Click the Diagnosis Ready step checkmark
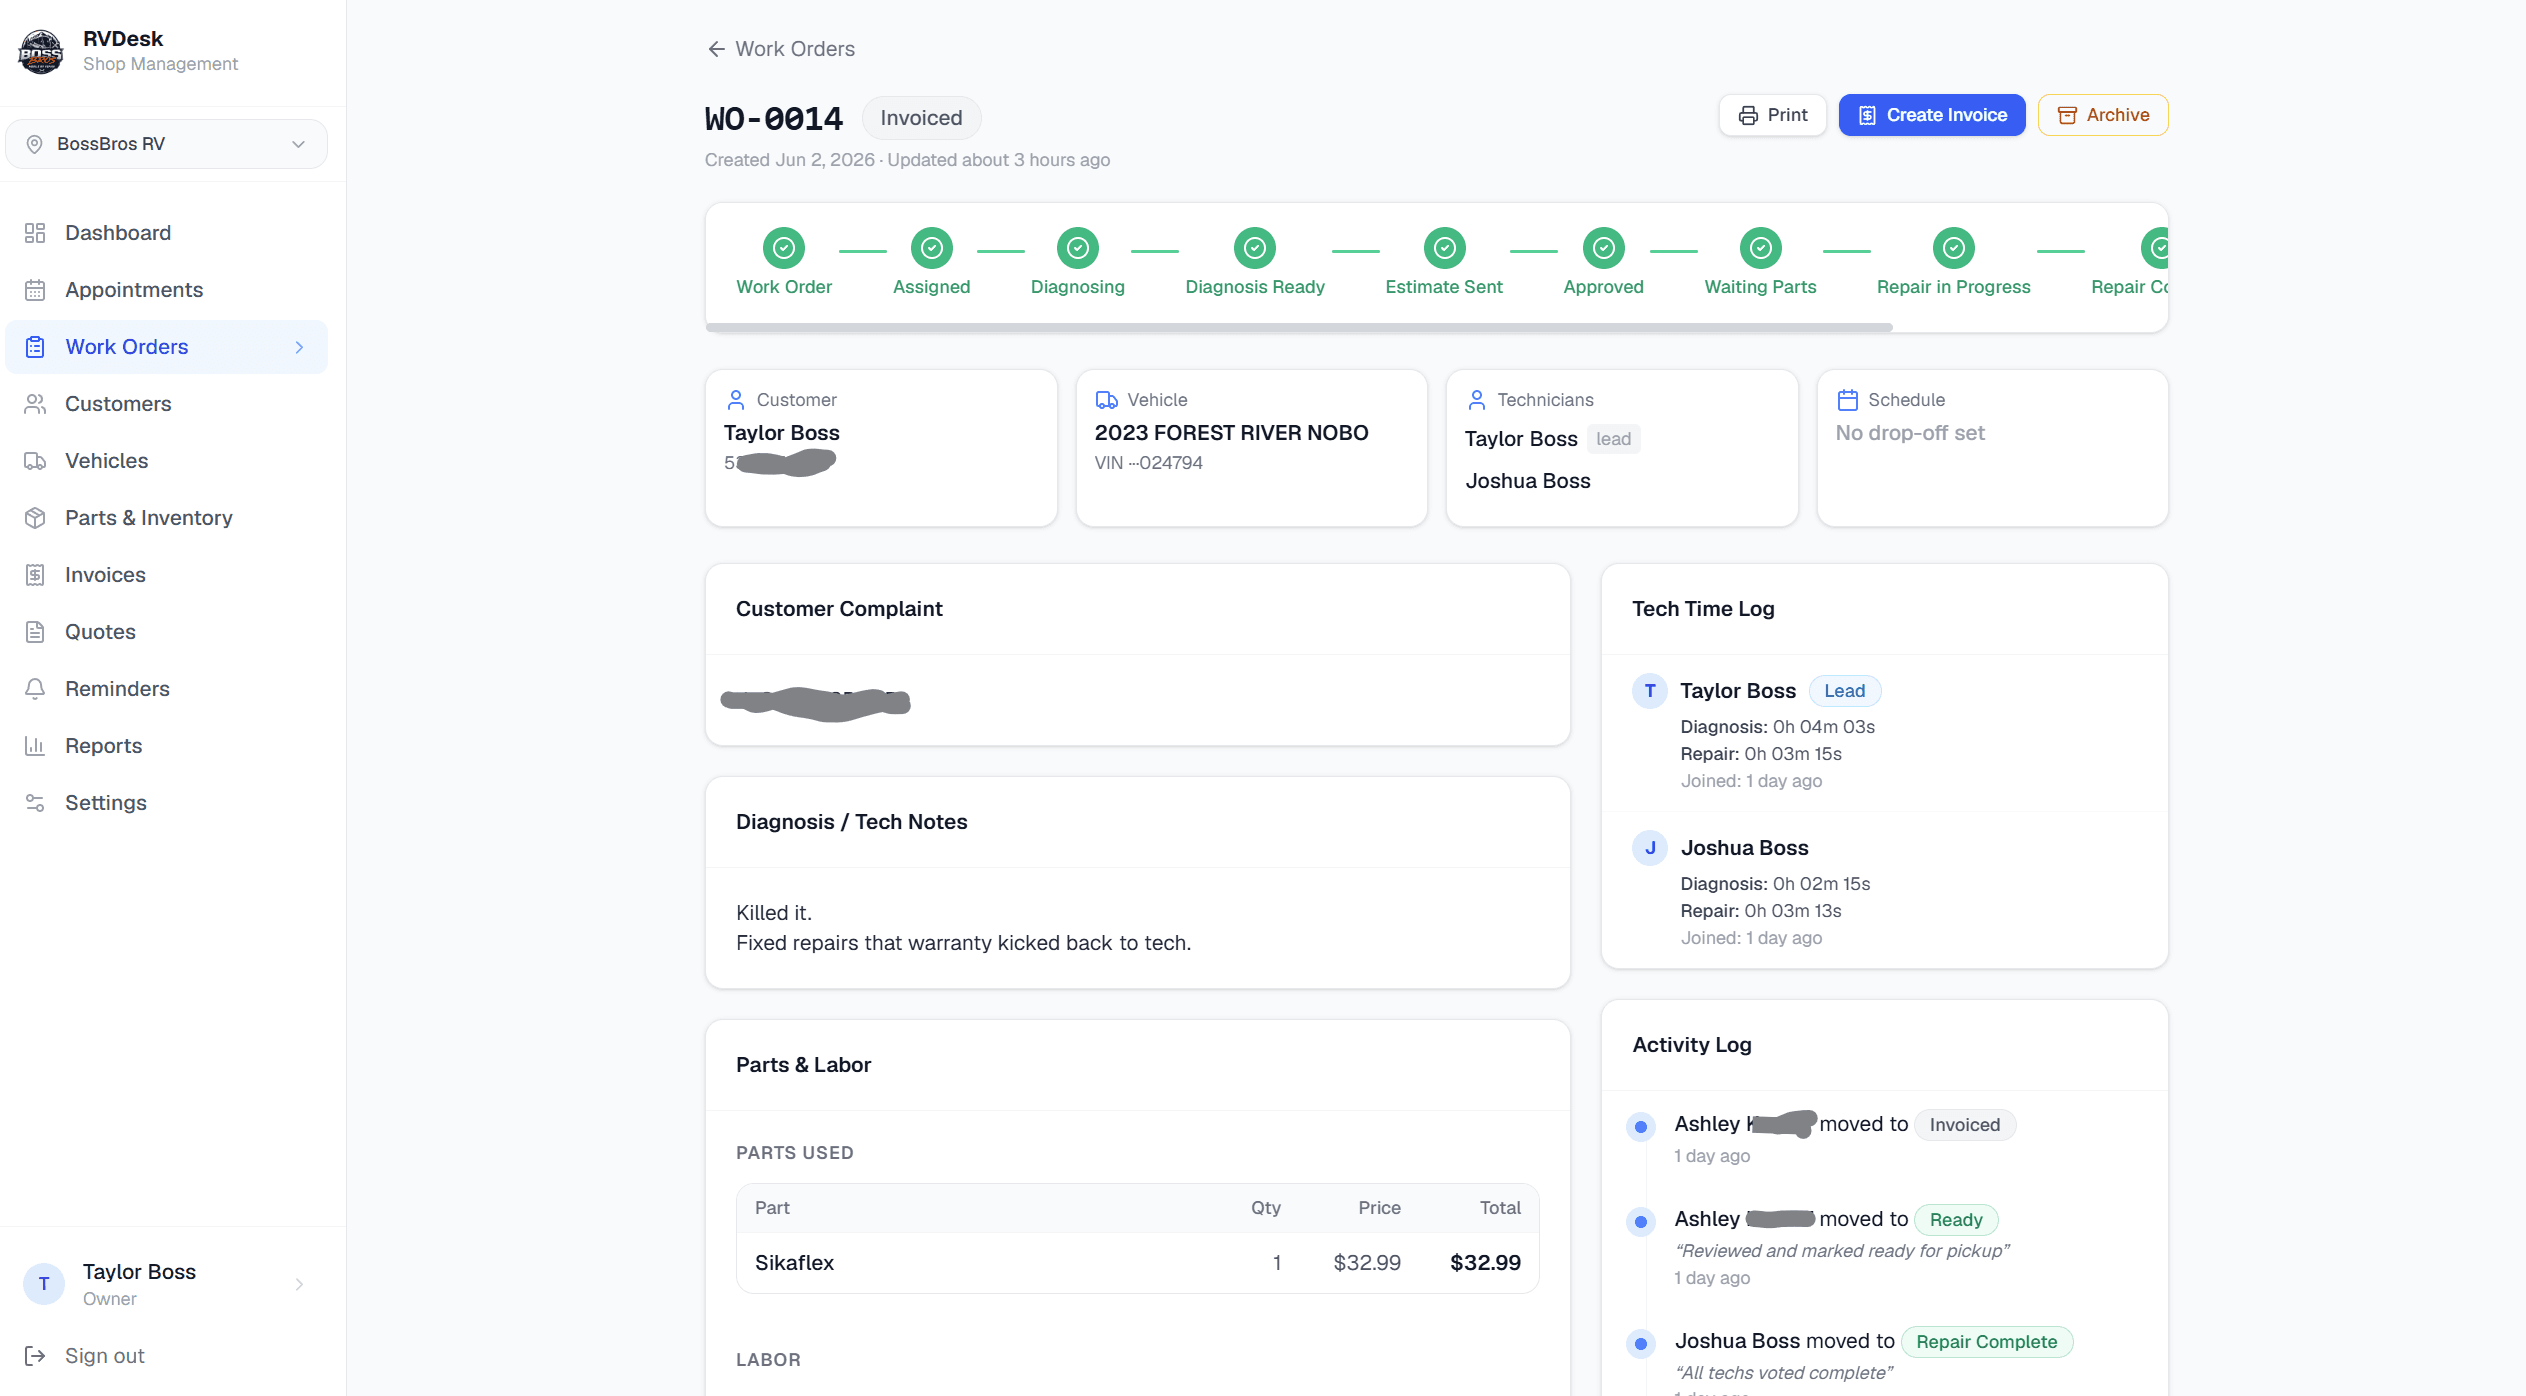 click(x=1255, y=248)
